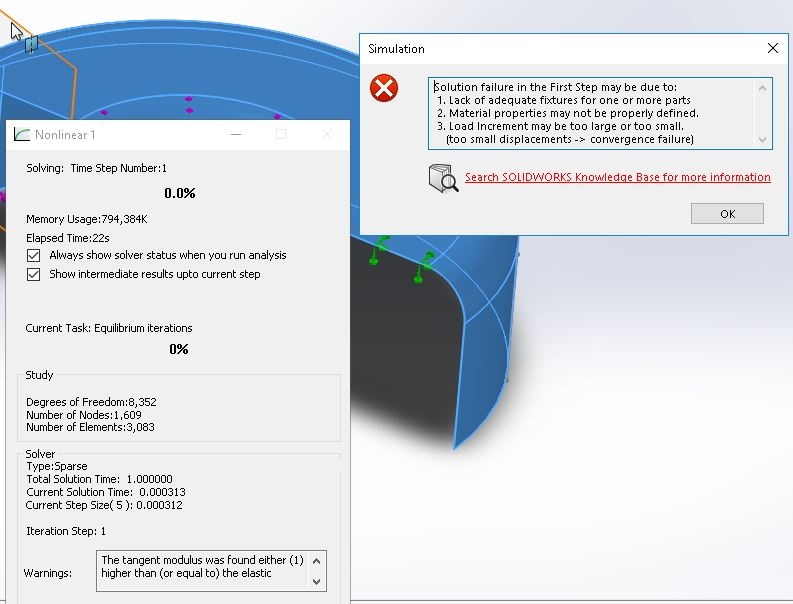Uncheck Show intermediate results upto current step
The image size is (793, 604).
click(33, 274)
